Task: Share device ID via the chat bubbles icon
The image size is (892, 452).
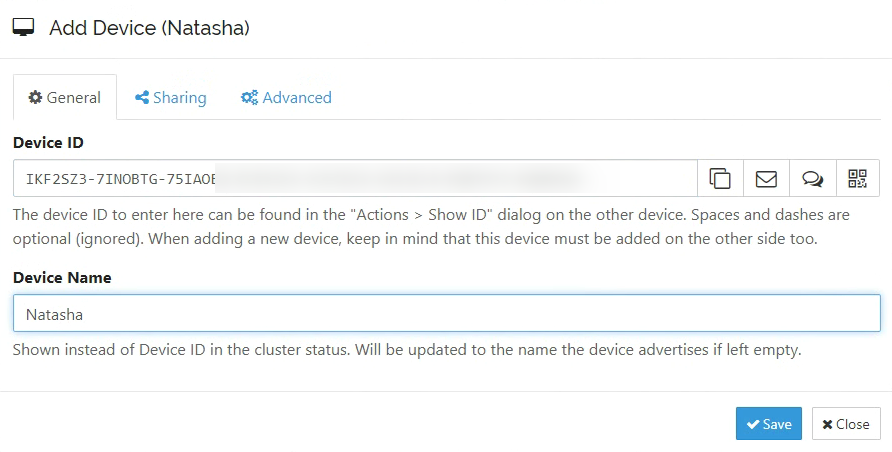Action: tap(812, 179)
